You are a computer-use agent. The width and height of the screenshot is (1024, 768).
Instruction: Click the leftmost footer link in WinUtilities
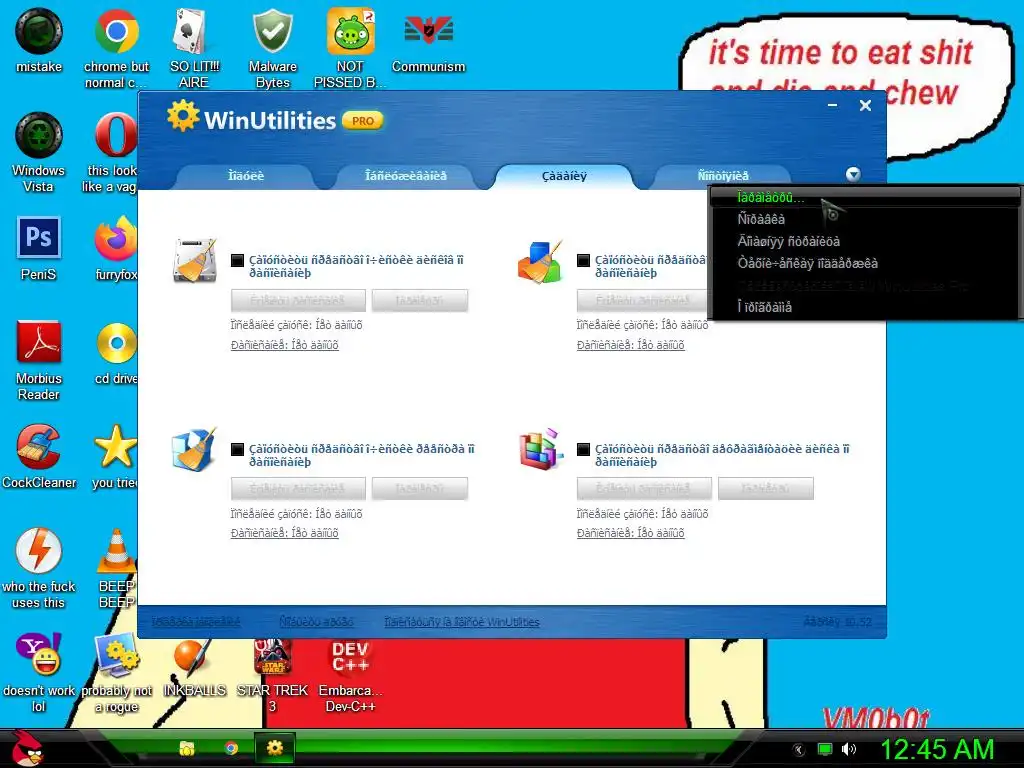click(x=196, y=622)
